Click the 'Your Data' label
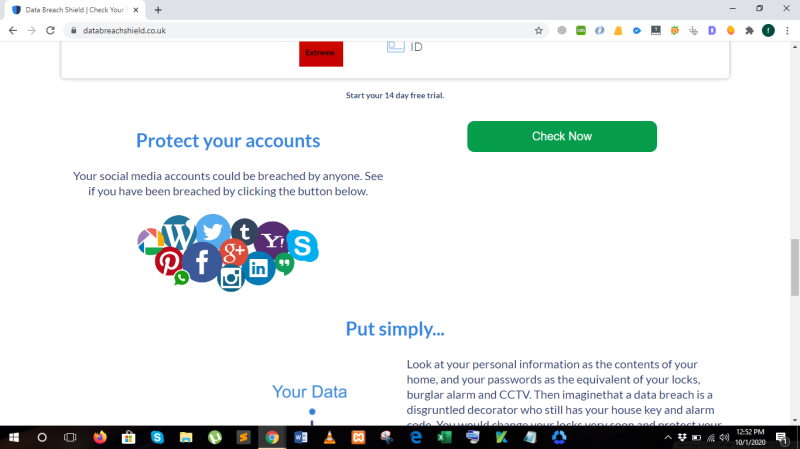Image resolution: width=800 pixels, height=449 pixels. coord(309,392)
